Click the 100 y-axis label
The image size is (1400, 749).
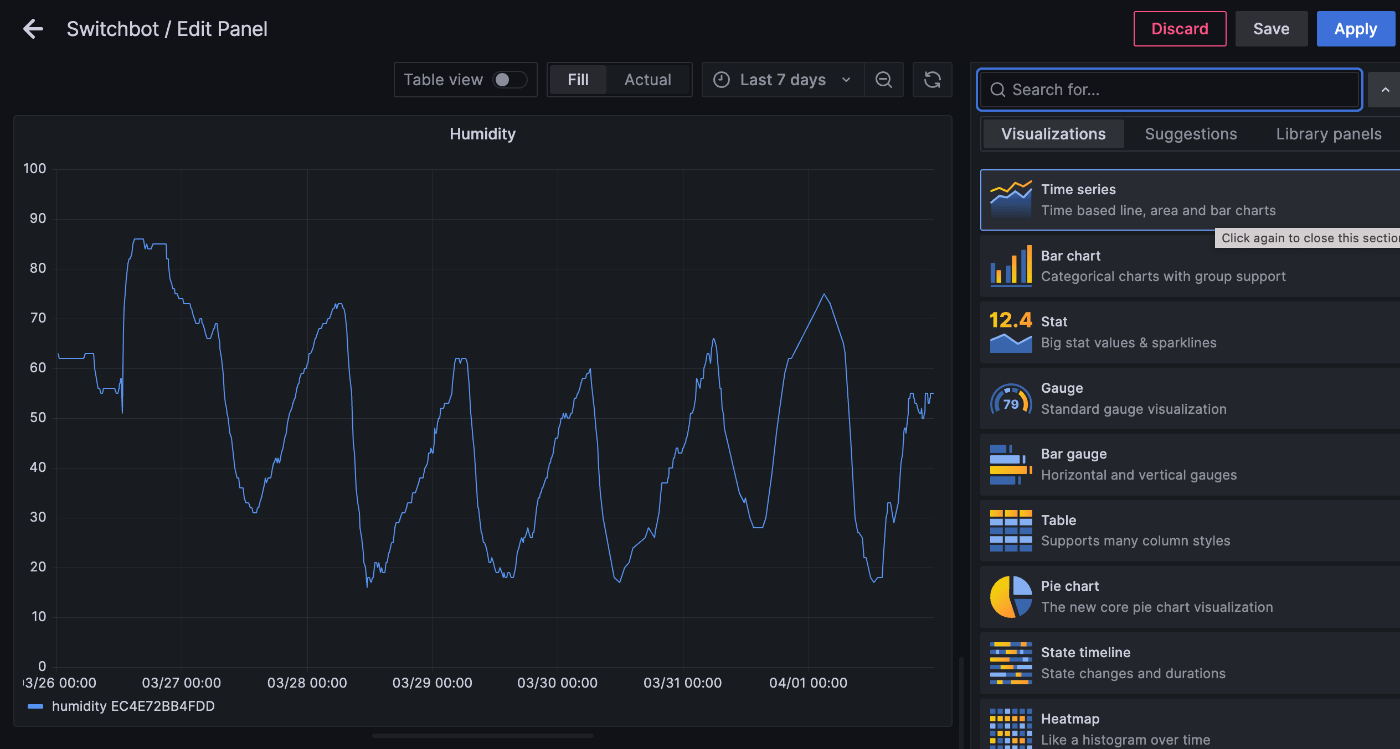(x=35, y=168)
